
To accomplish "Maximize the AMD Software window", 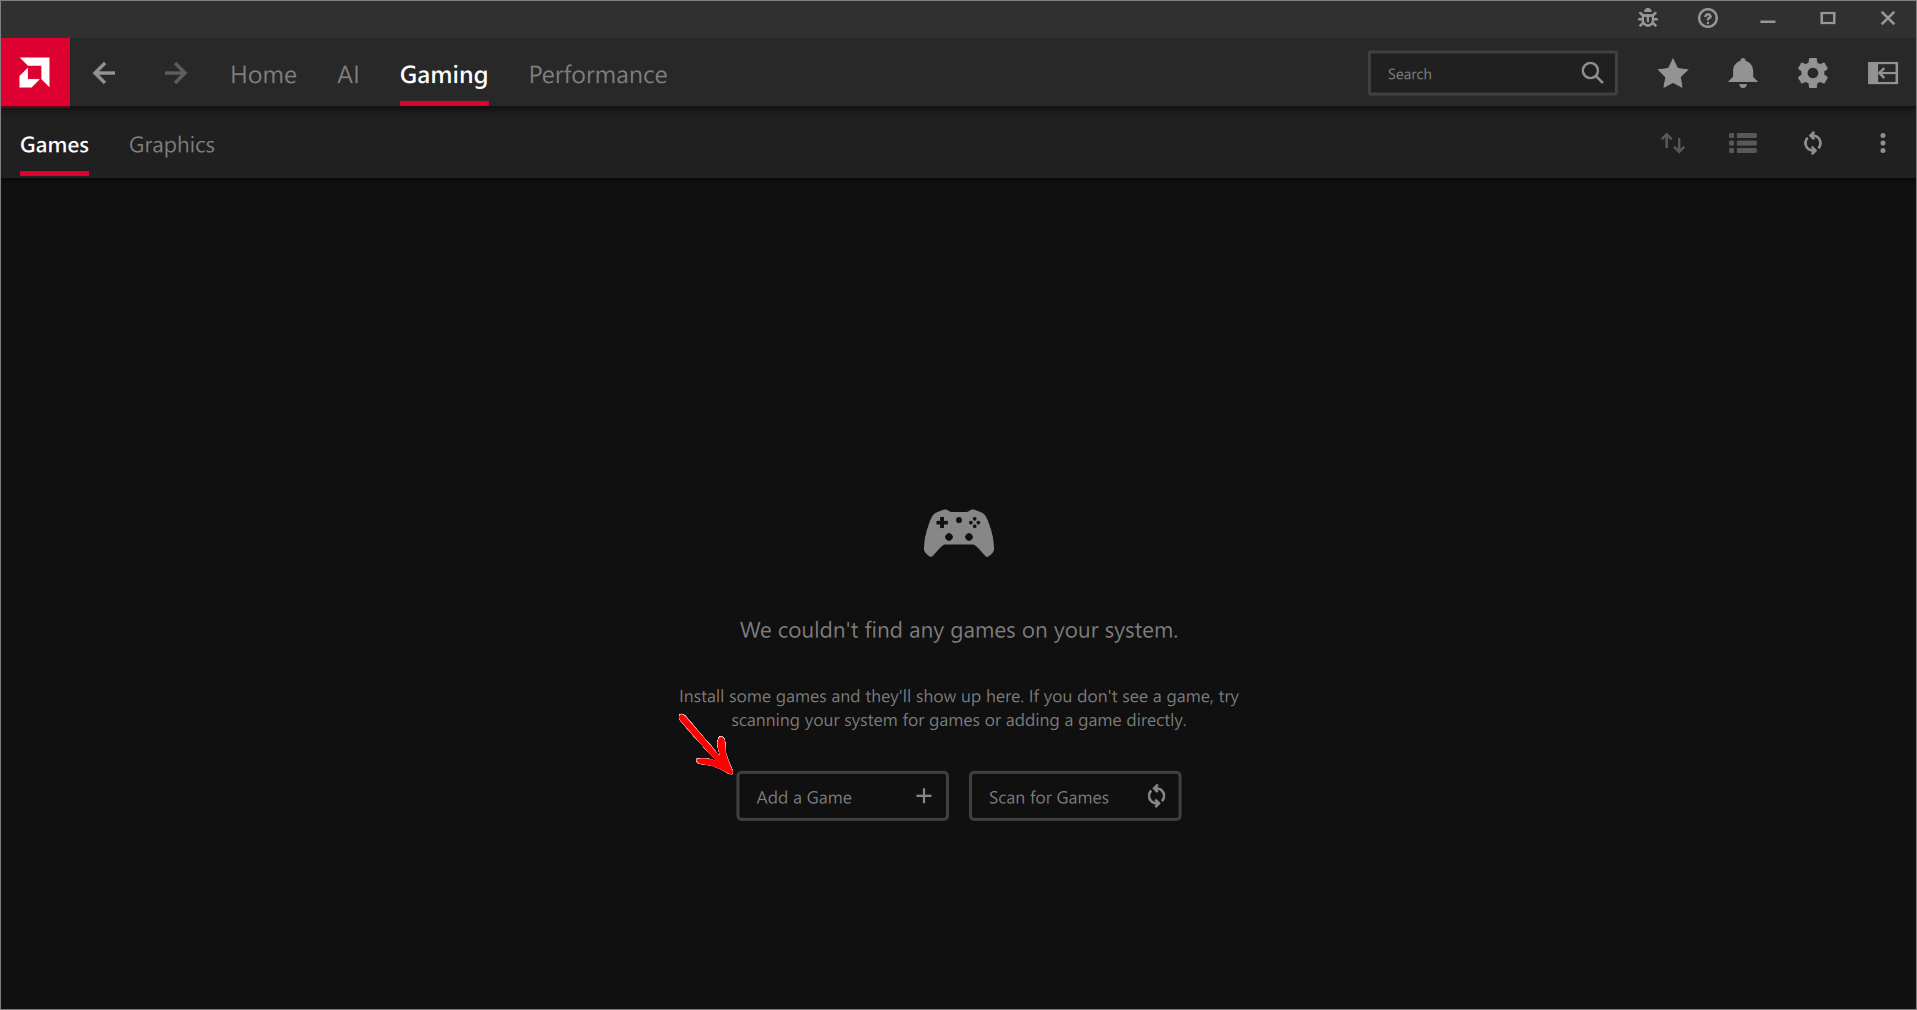I will point(1828,18).
